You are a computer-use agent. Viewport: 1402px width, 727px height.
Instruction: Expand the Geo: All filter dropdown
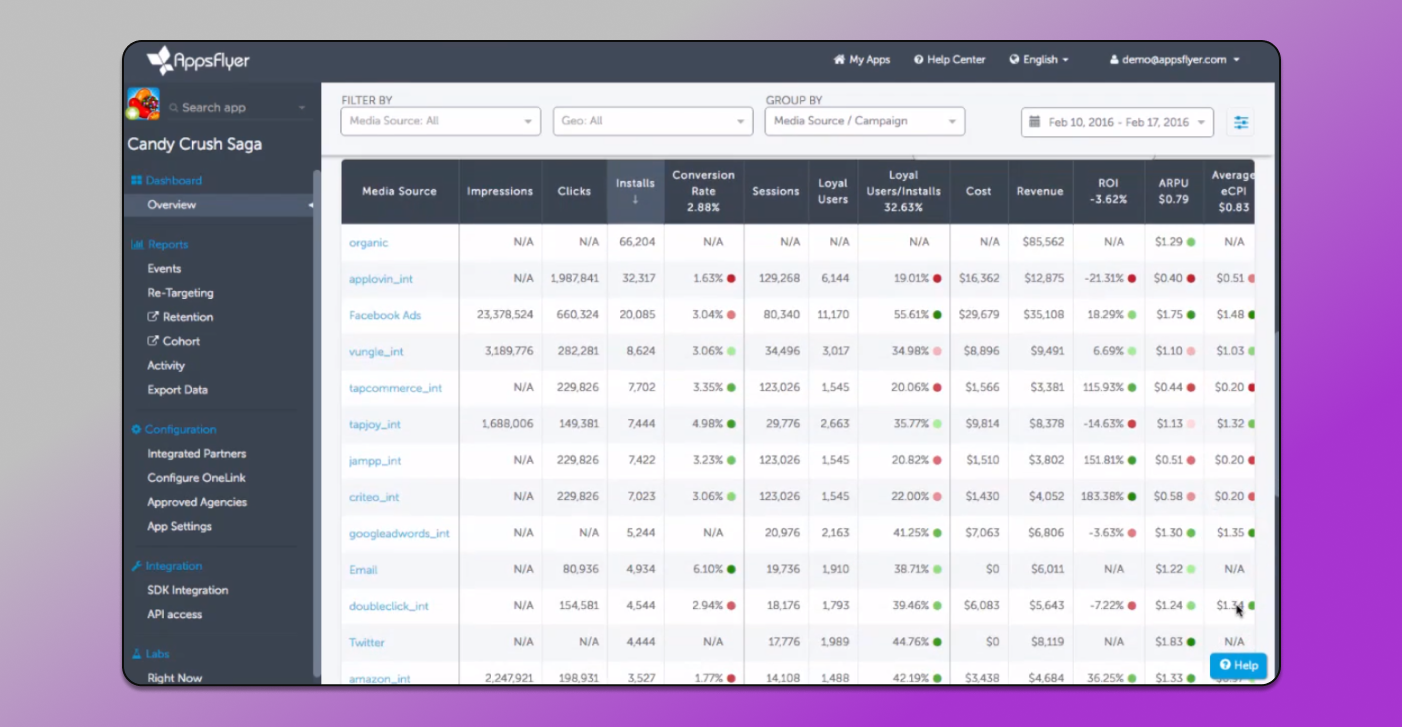pos(652,121)
